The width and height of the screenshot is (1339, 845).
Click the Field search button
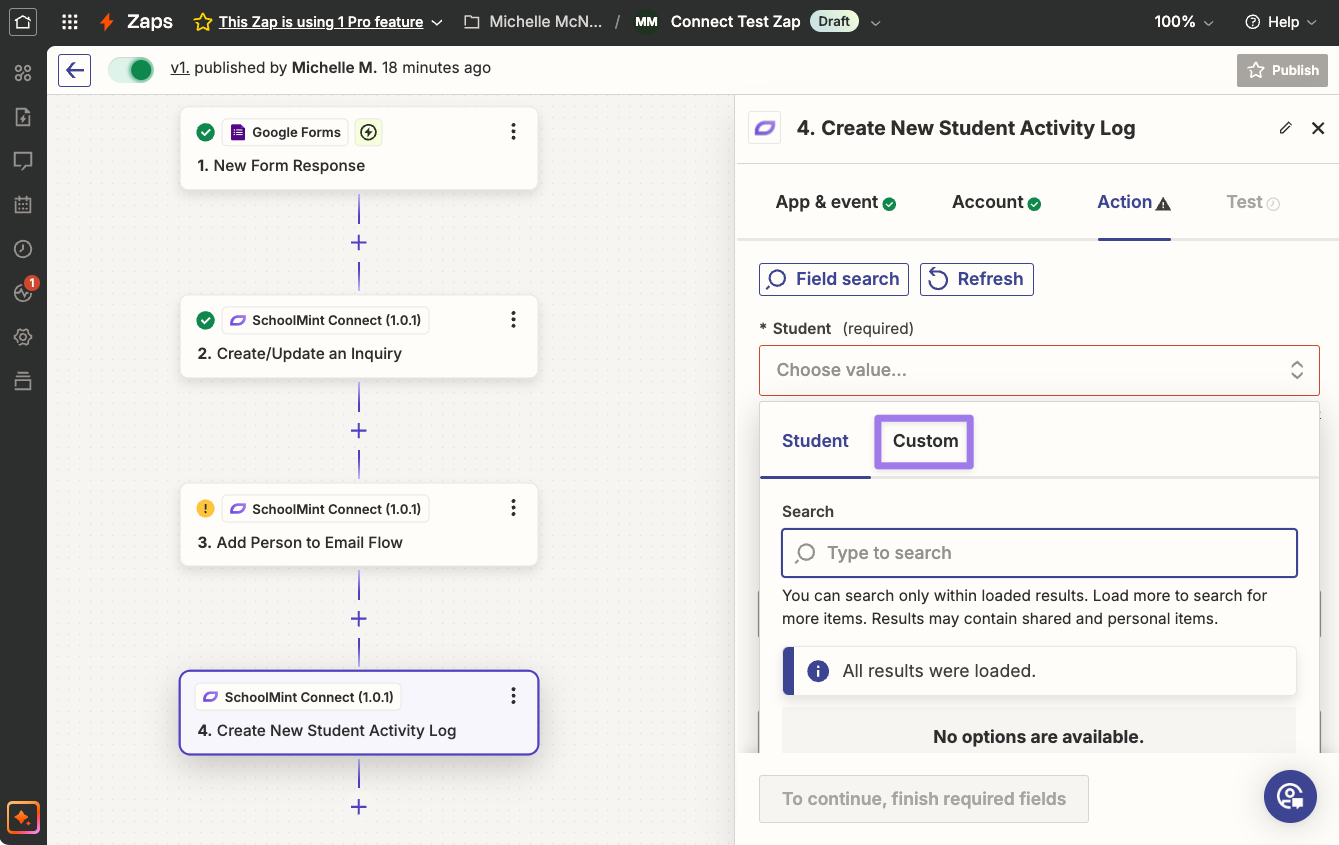tap(834, 279)
